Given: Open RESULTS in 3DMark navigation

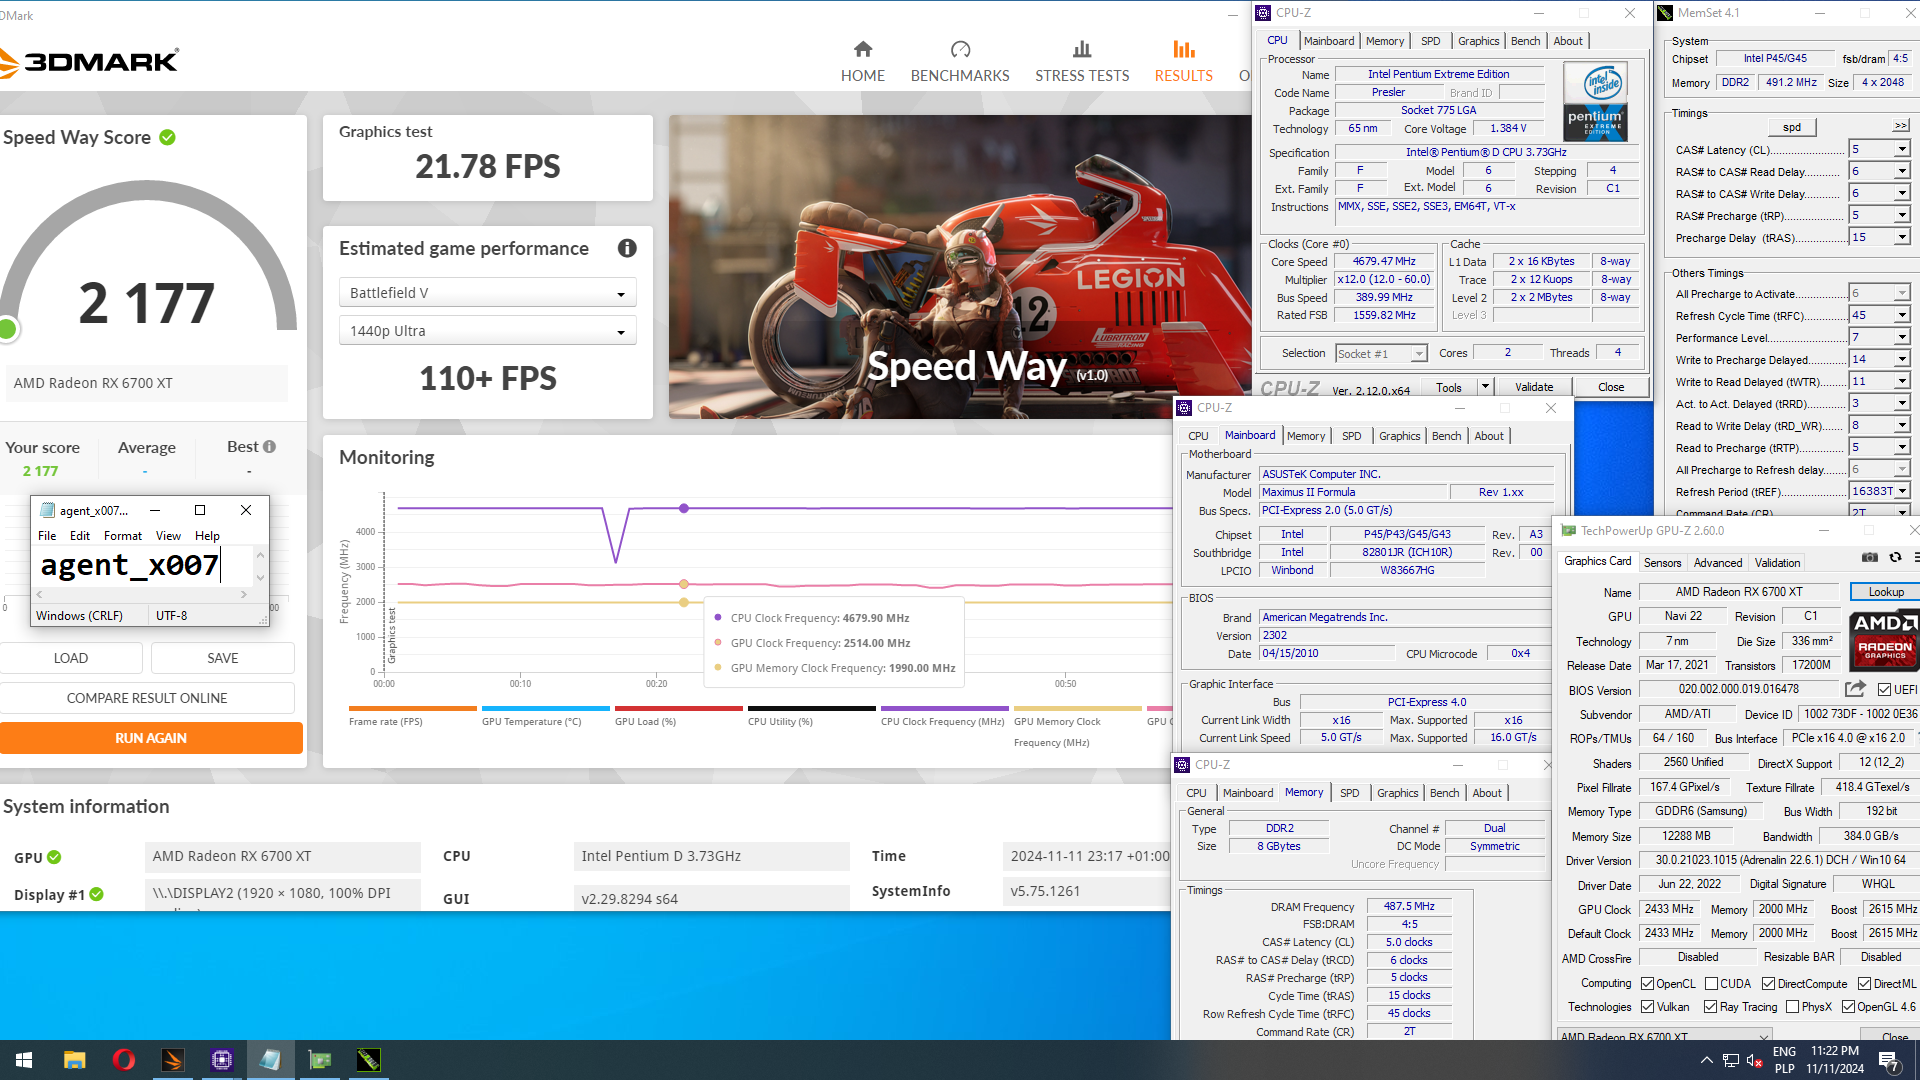Looking at the screenshot, I should pyautogui.click(x=1183, y=62).
